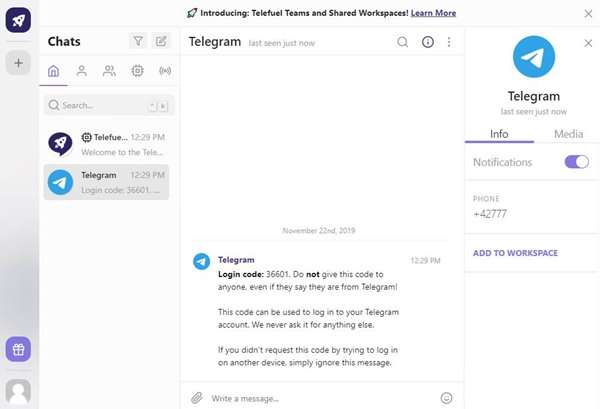Close the Telegram info side panel

point(589,43)
